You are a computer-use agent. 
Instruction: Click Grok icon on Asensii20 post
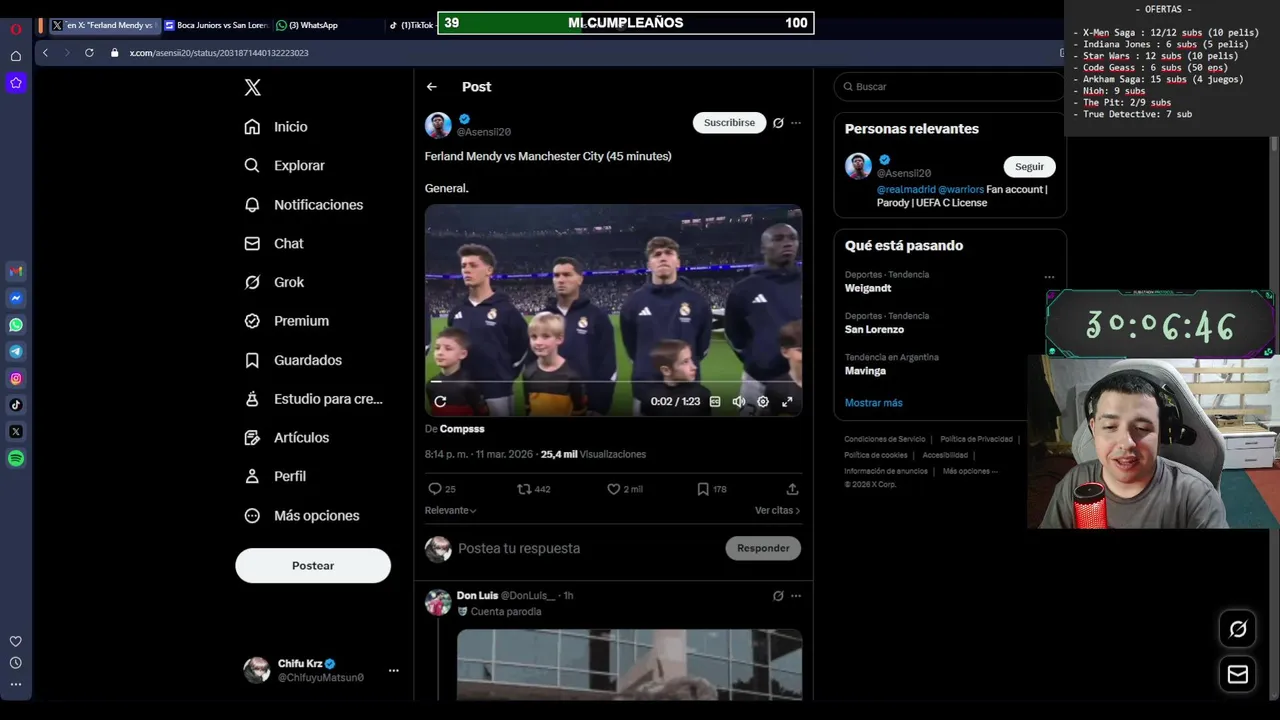778,123
